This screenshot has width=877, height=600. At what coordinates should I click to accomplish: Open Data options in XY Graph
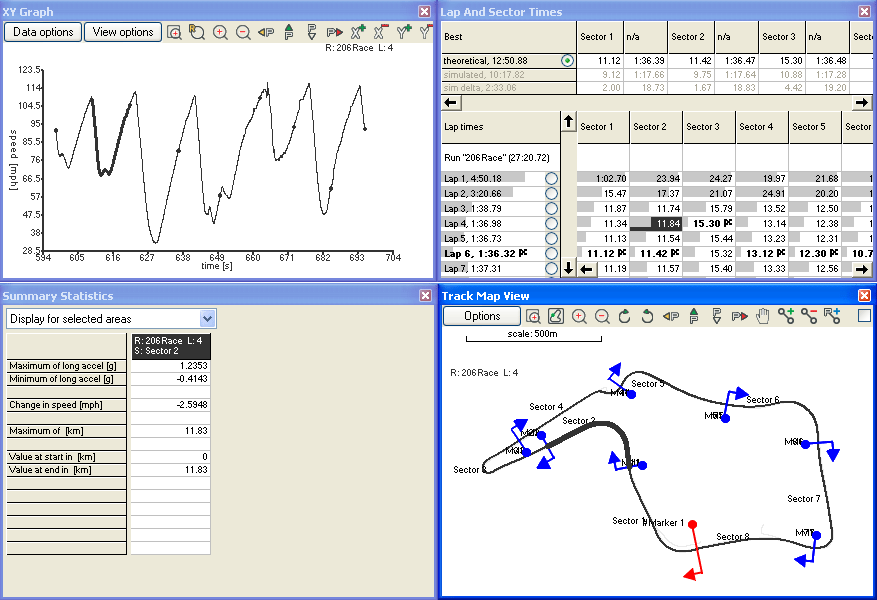tap(43, 32)
